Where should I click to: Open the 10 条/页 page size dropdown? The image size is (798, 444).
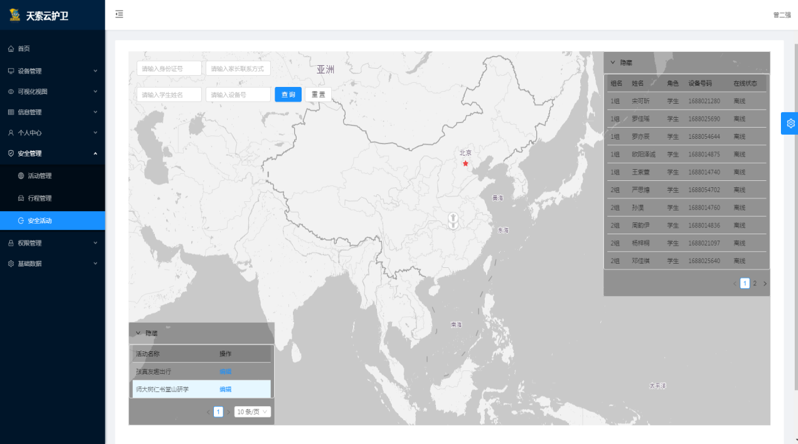coord(253,412)
